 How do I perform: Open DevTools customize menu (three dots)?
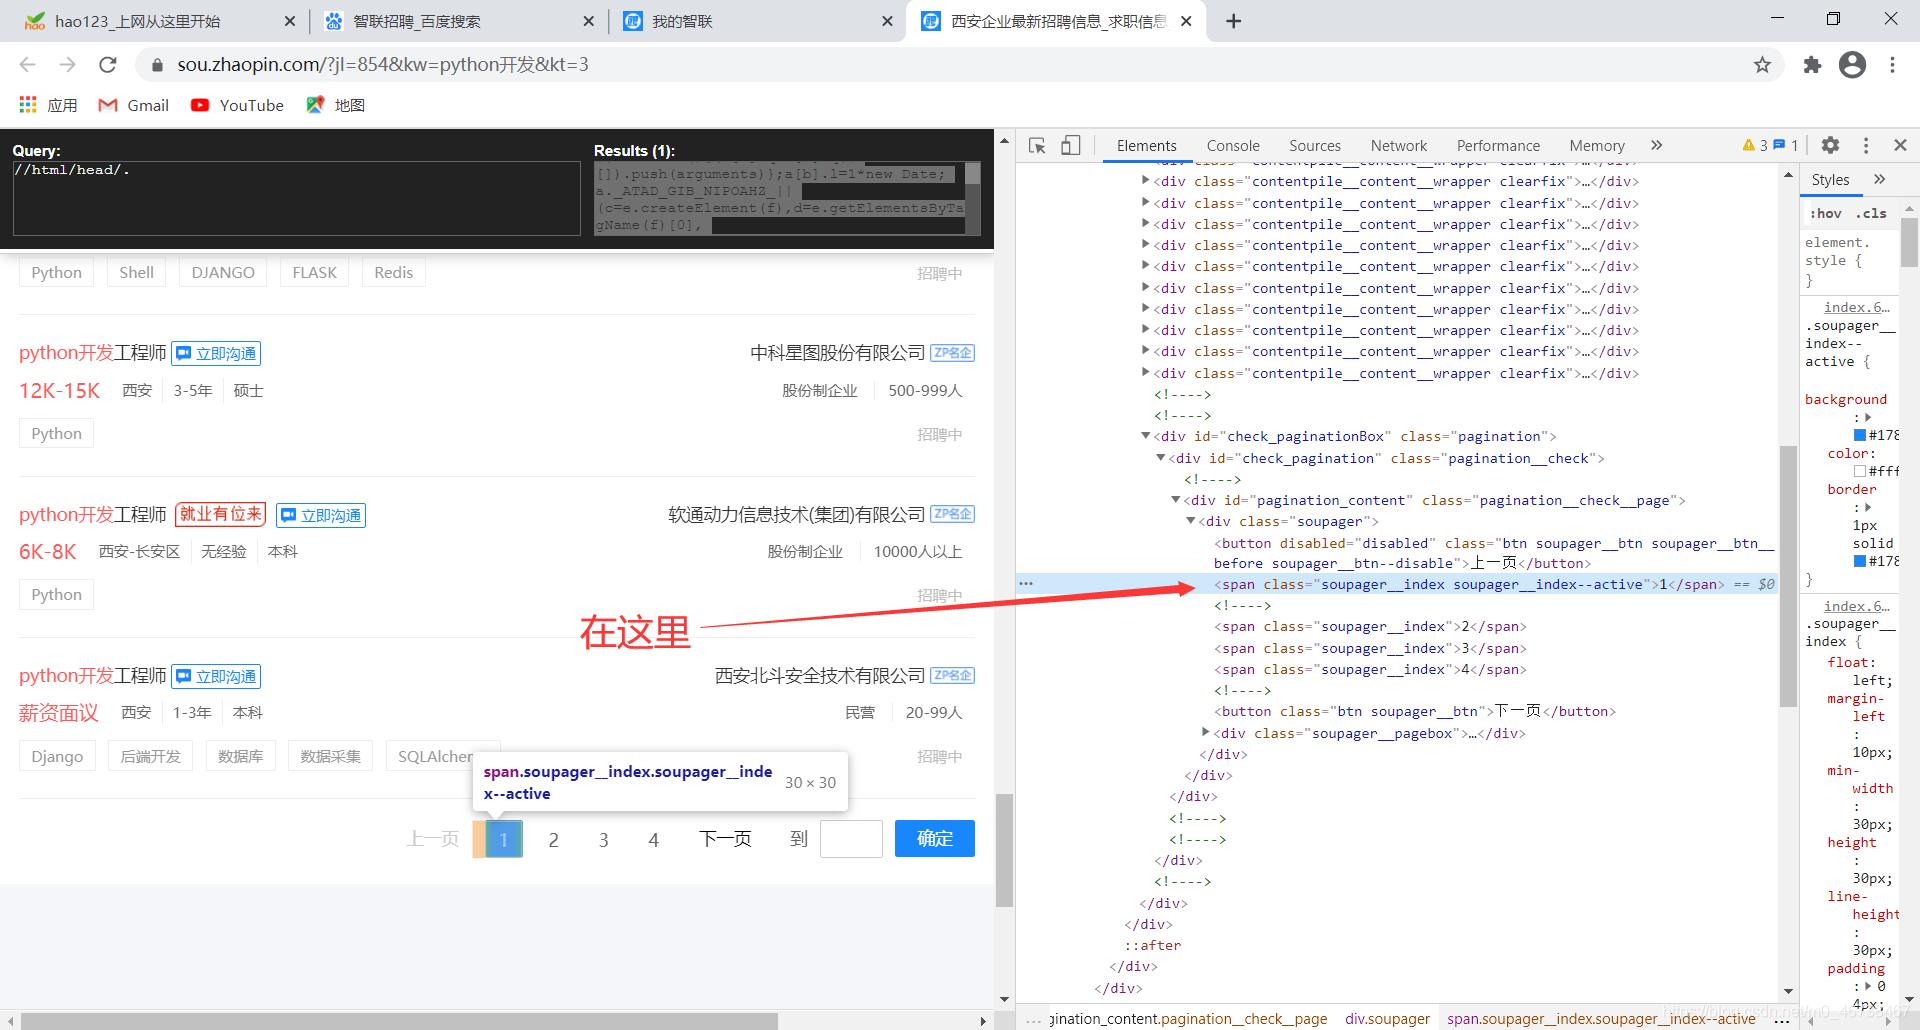click(x=1865, y=145)
